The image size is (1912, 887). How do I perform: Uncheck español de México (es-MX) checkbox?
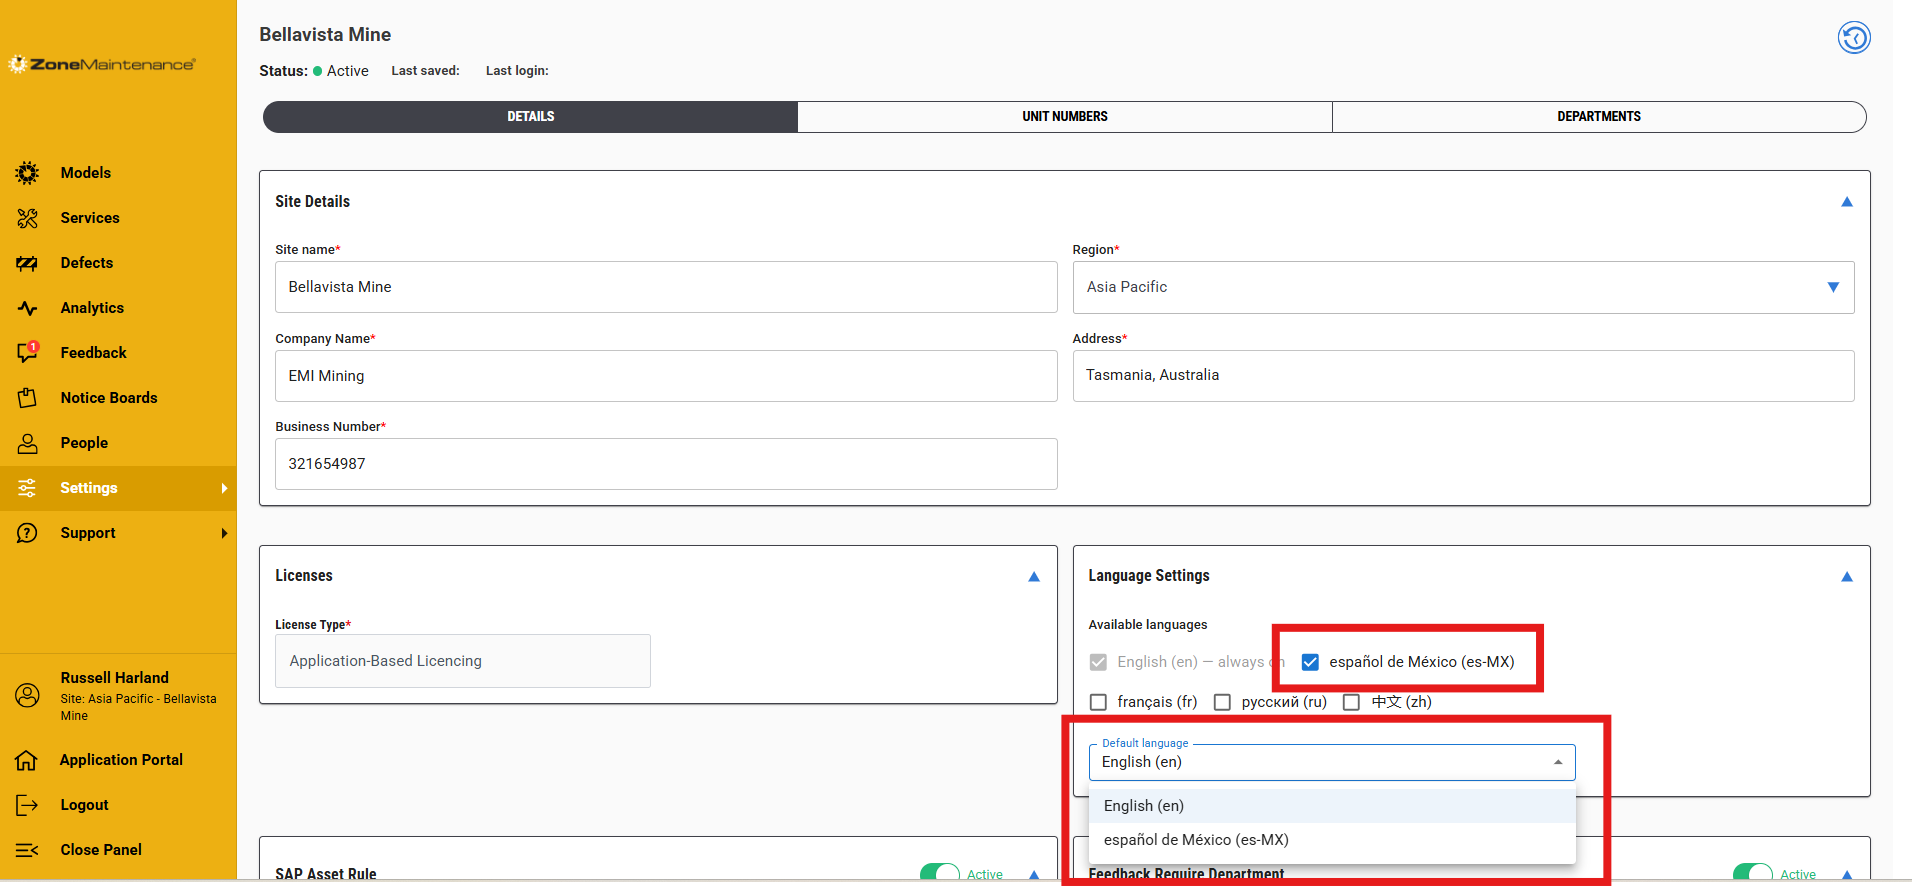[x=1310, y=662]
